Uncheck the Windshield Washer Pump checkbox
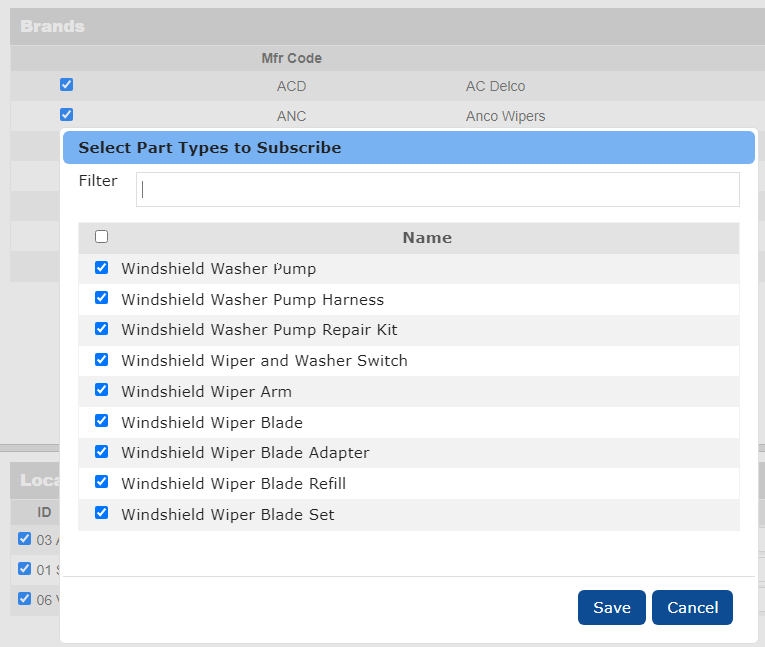The height and width of the screenshot is (647, 765). click(101, 268)
